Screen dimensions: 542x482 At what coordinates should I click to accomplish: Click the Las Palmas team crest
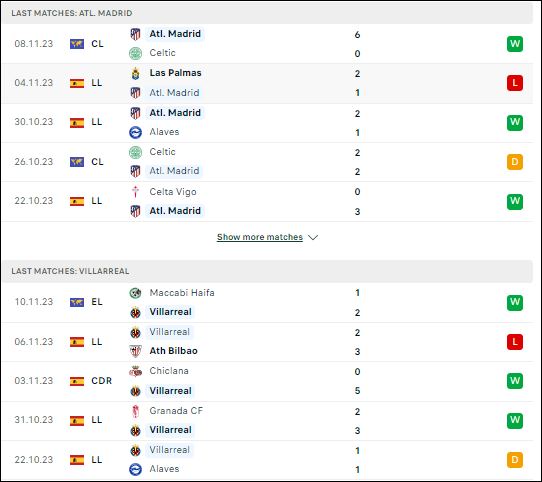pyautogui.click(x=136, y=73)
